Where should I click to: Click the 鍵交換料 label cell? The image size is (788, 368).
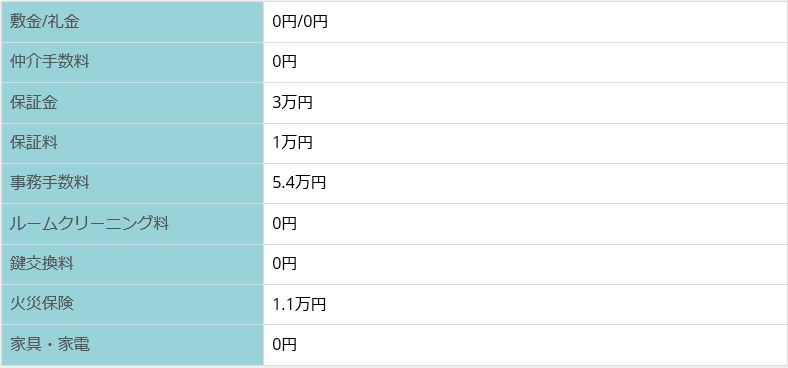click(x=132, y=264)
